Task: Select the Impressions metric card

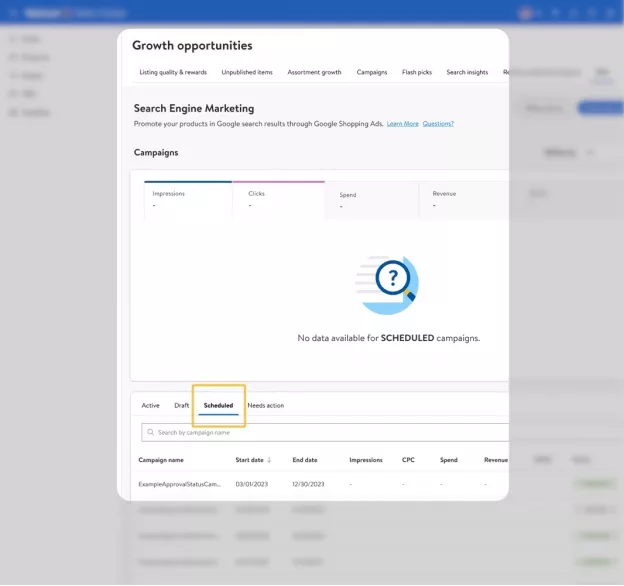Action: (x=187, y=200)
